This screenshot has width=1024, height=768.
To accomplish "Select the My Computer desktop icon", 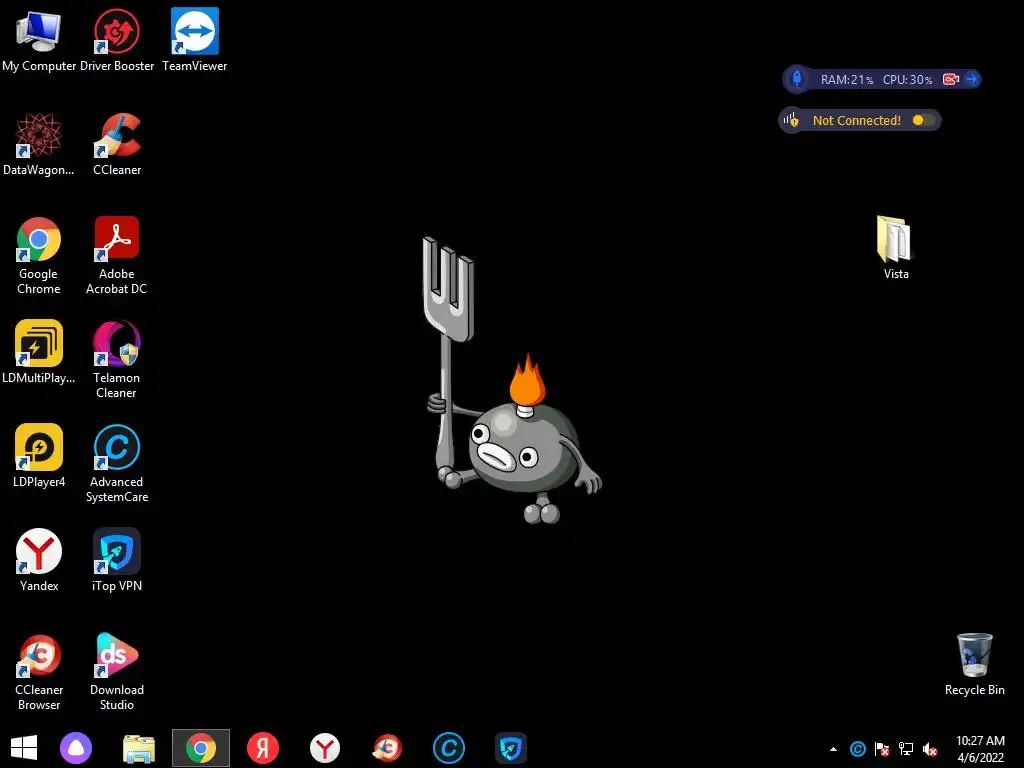I will tap(39, 39).
